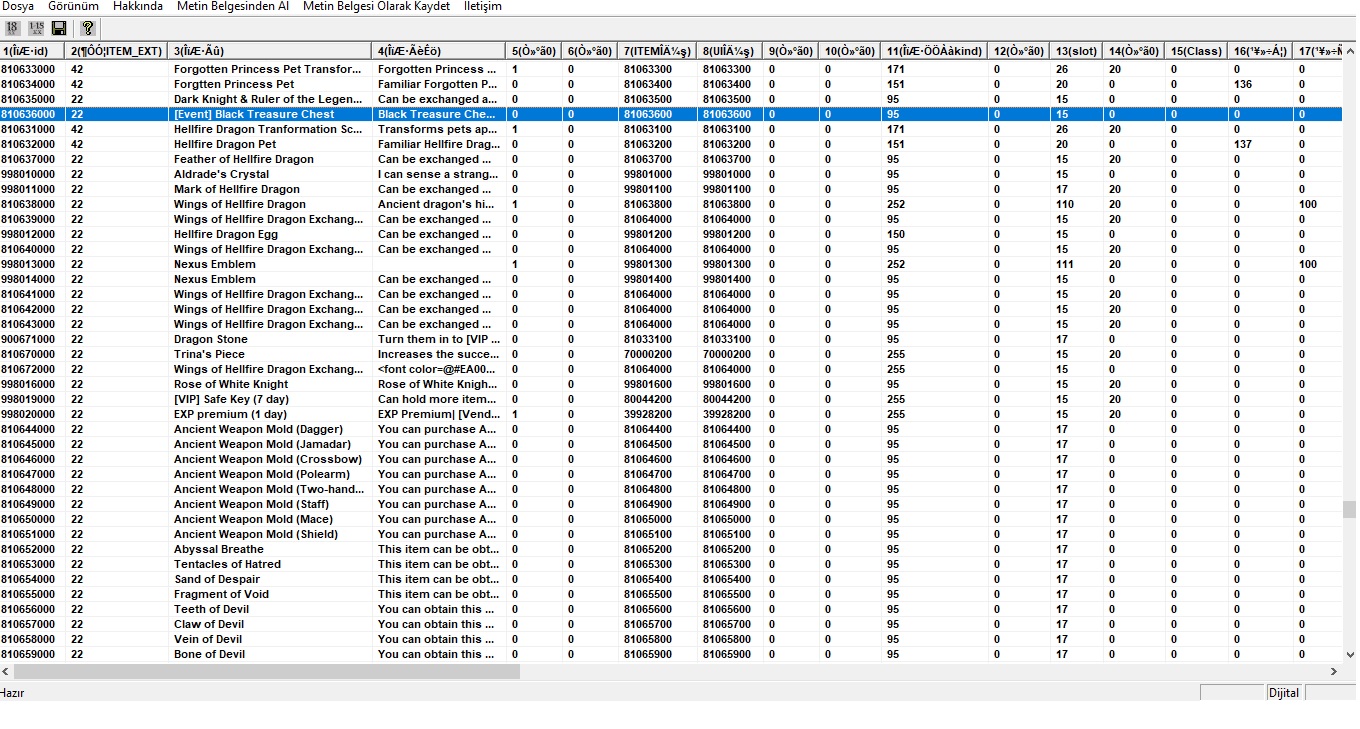The height and width of the screenshot is (729, 1360).
Task: Select 'Ancient Weapon Mold (Dagger)' row
Action: click(x=670, y=429)
